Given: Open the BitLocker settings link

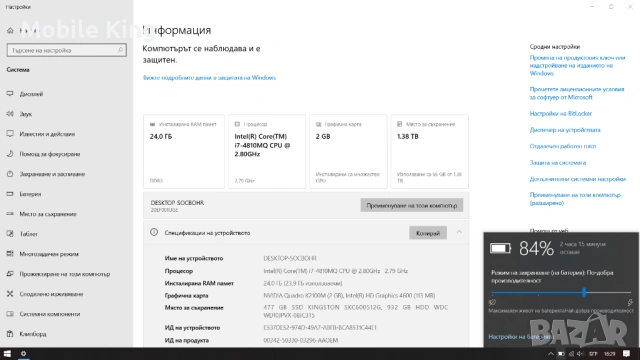Looking at the screenshot, I should coord(560,113).
